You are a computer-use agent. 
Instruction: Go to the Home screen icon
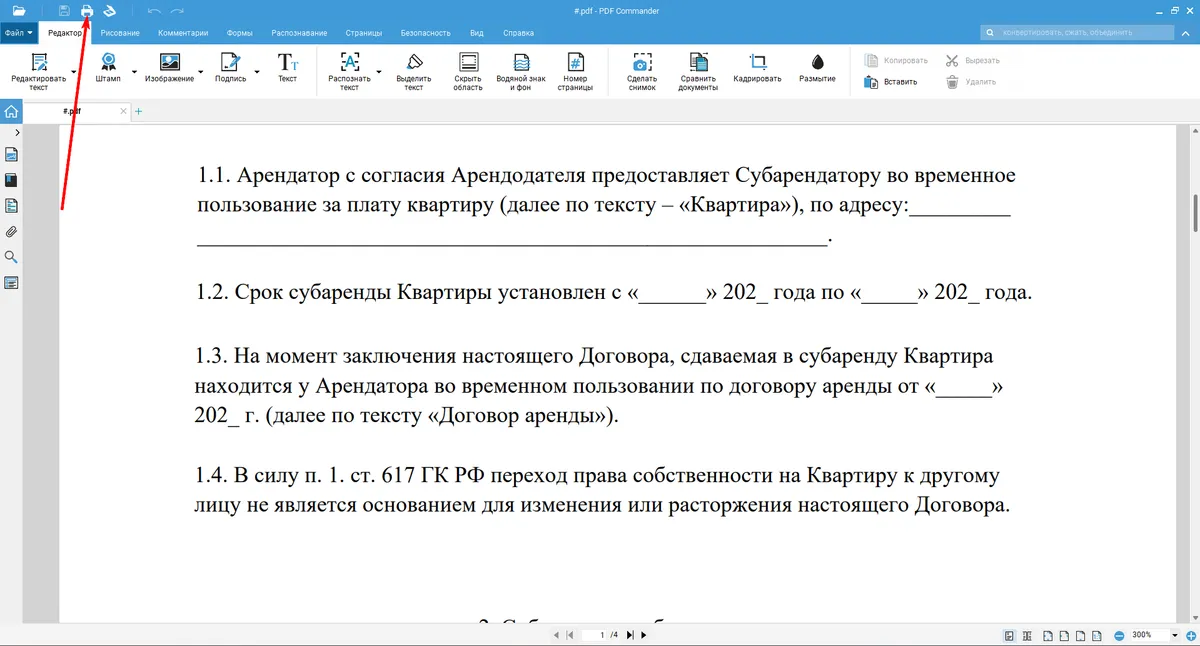tap(11, 111)
